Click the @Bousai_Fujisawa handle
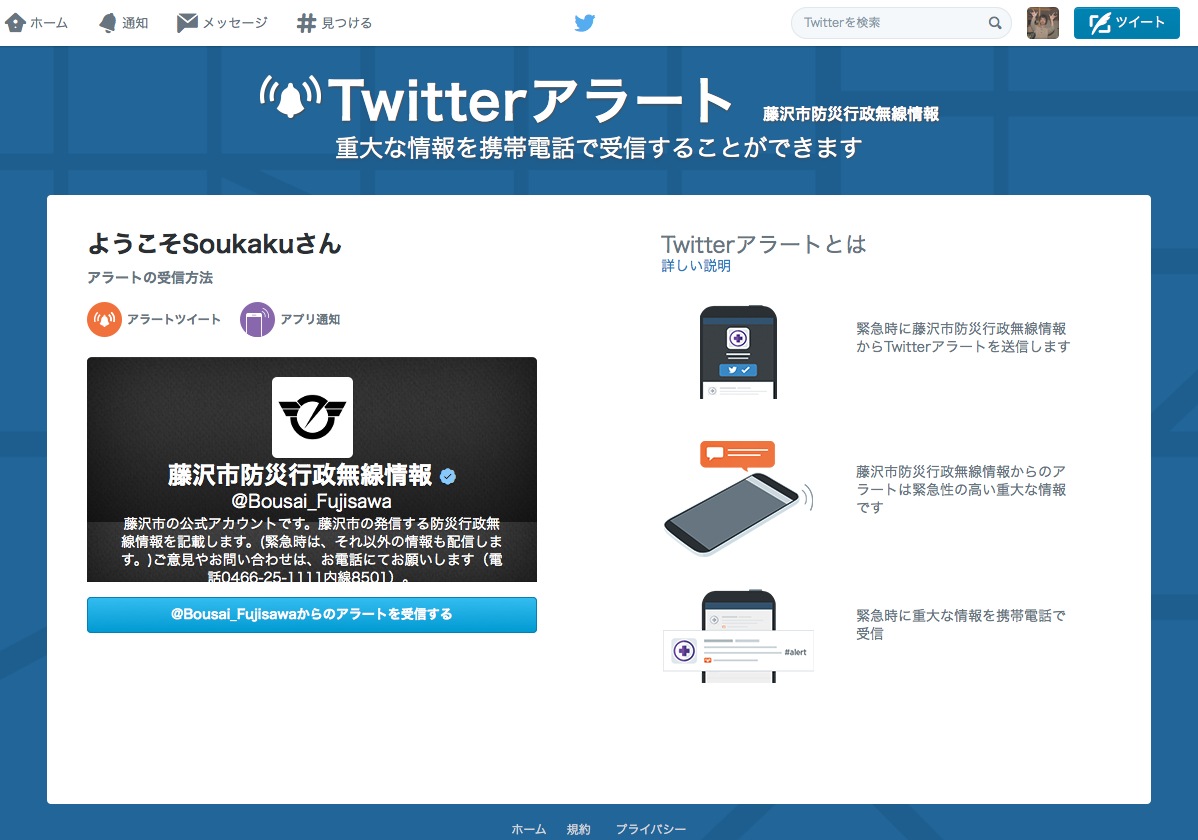 coord(312,501)
